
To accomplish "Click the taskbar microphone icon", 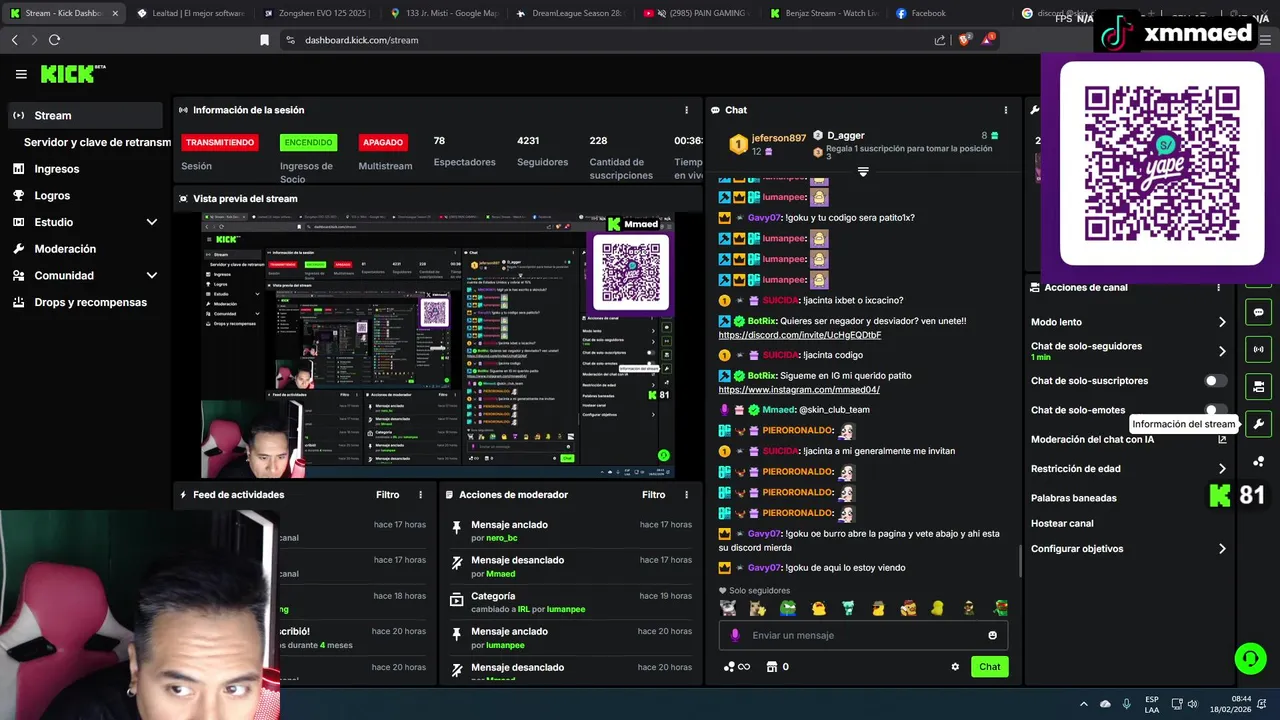I will click(x=1127, y=704).
